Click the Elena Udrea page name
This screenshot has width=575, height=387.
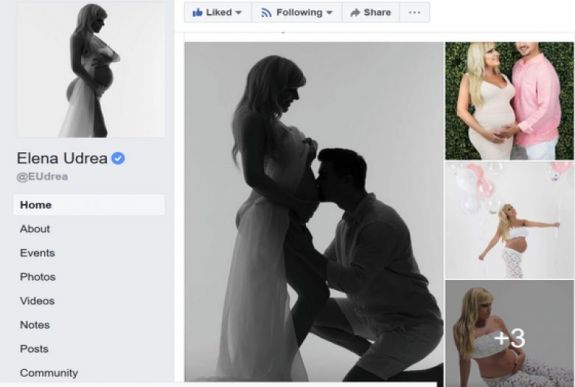coord(62,158)
